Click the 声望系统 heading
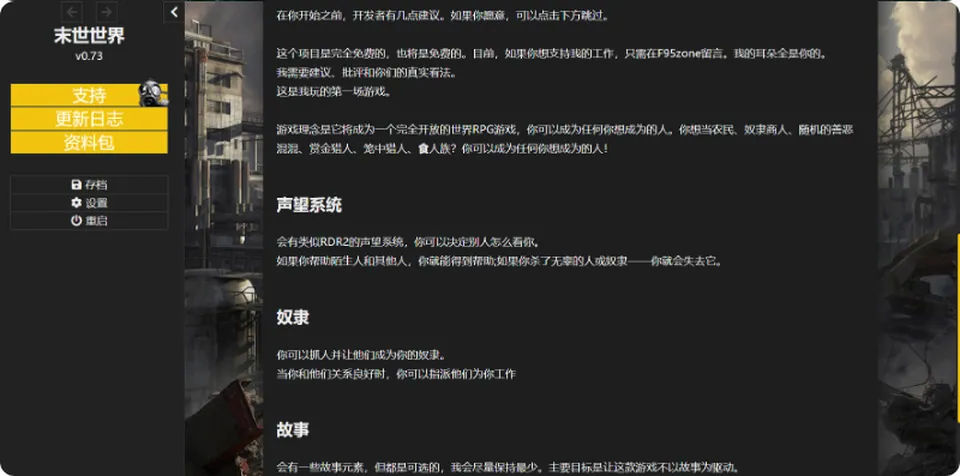The height and width of the screenshot is (476, 960). click(x=309, y=205)
